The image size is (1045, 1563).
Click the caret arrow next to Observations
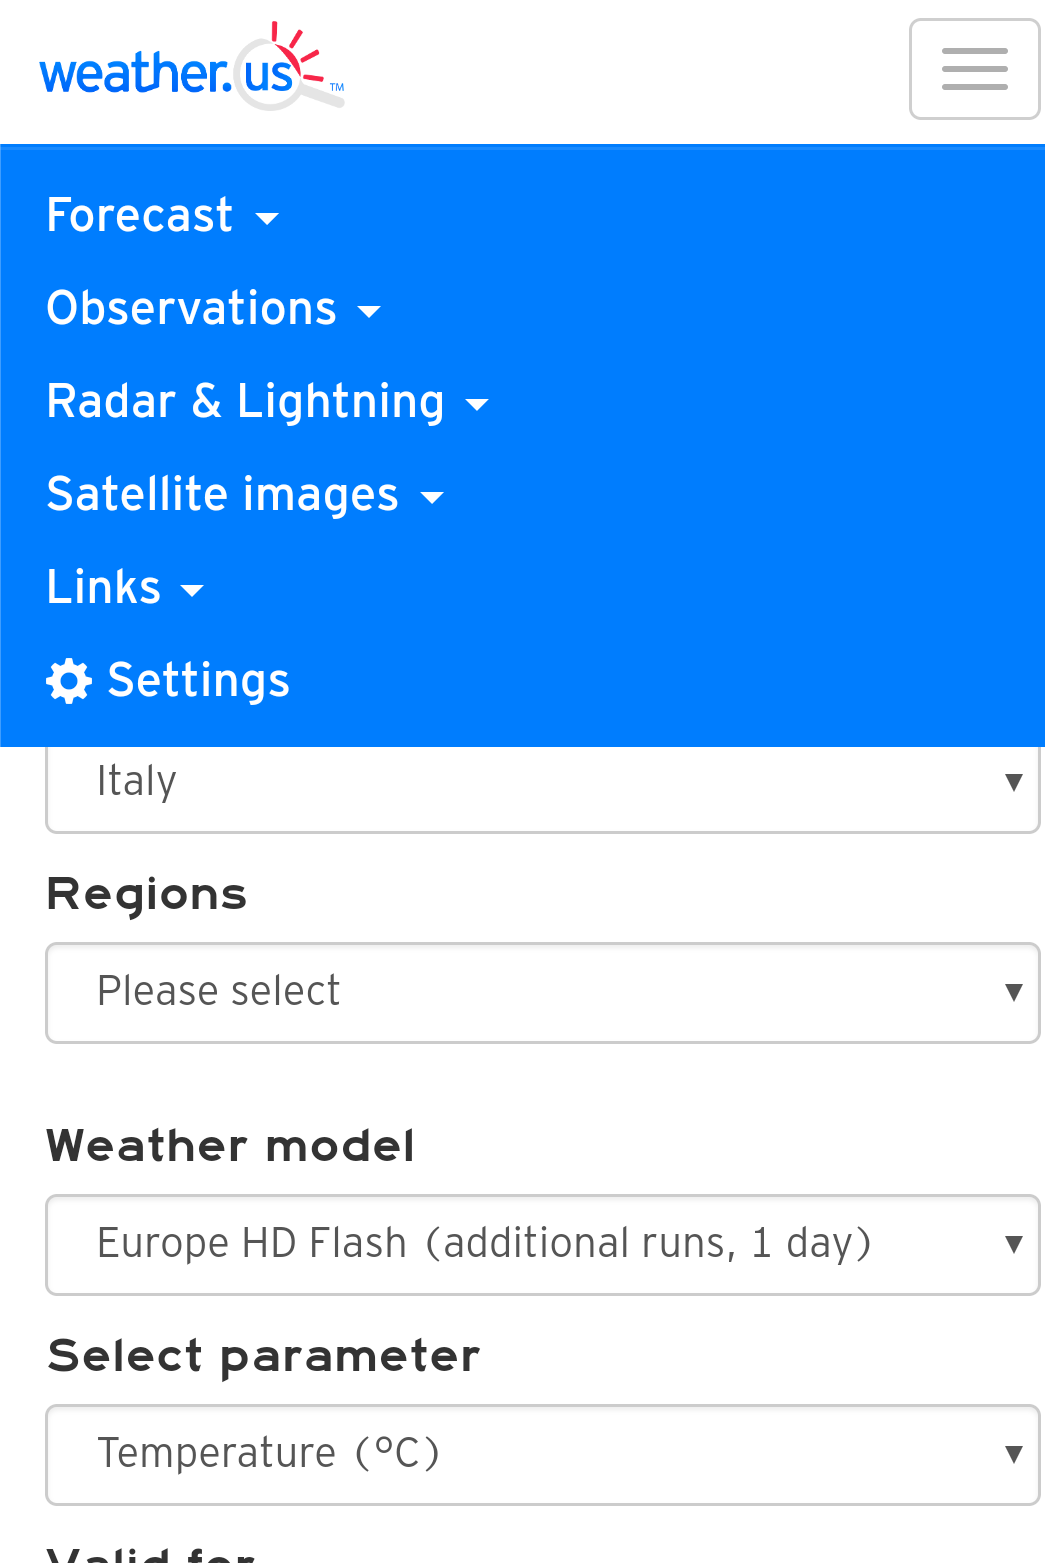(369, 311)
